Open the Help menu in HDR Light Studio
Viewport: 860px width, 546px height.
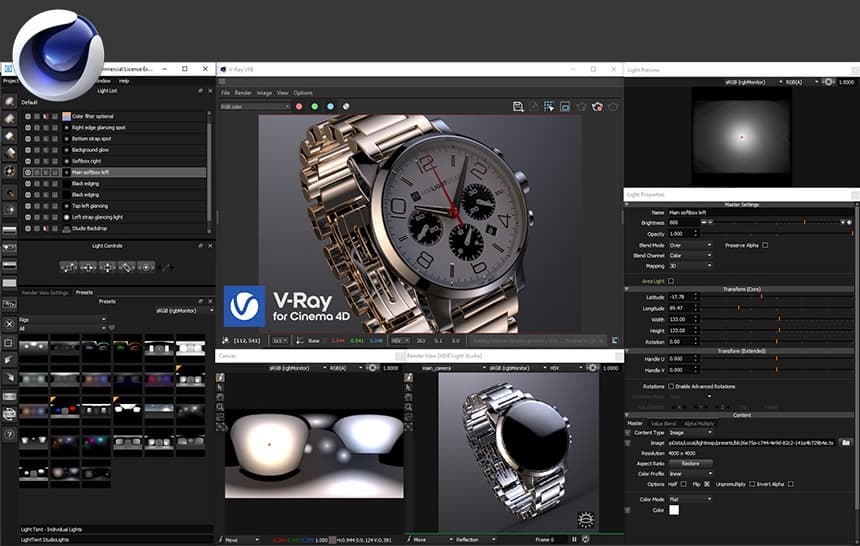tap(124, 81)
